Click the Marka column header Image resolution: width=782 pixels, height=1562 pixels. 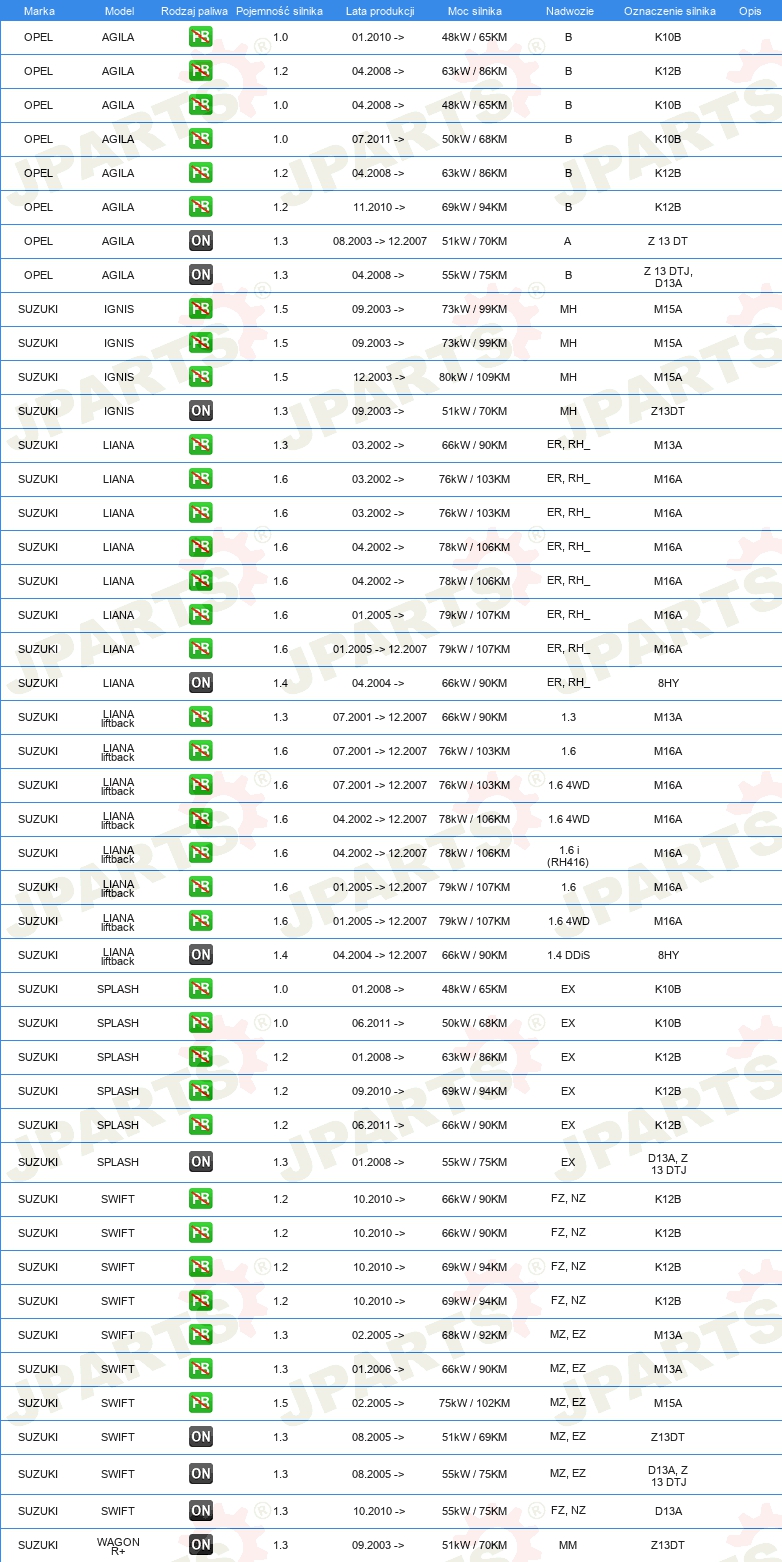[39, 11]
